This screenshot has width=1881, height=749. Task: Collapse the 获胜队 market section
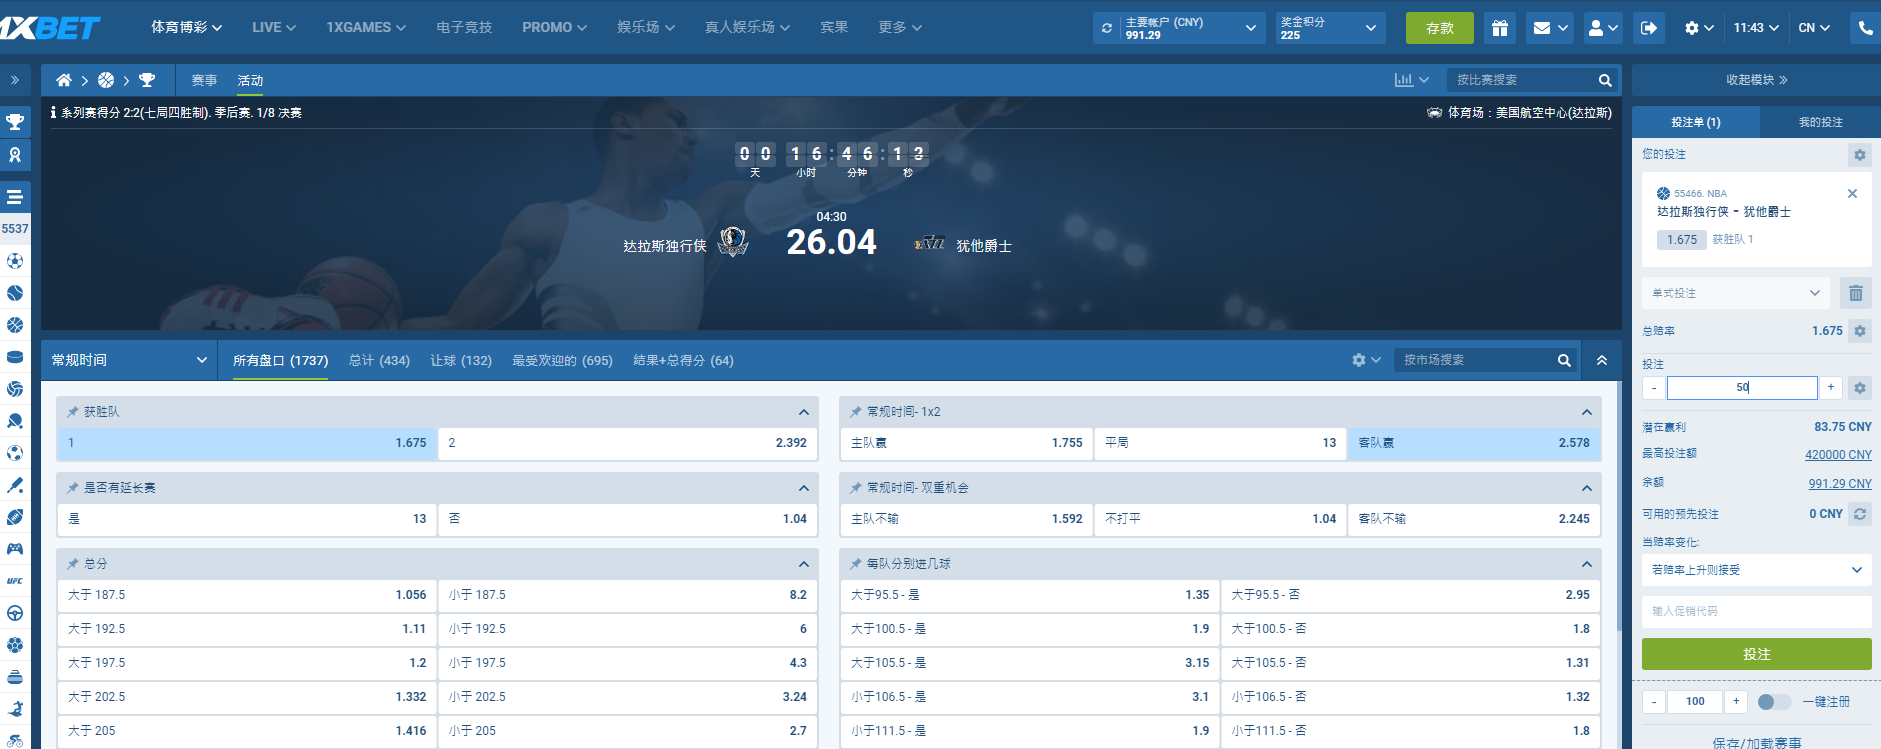(x=803, y=412)
